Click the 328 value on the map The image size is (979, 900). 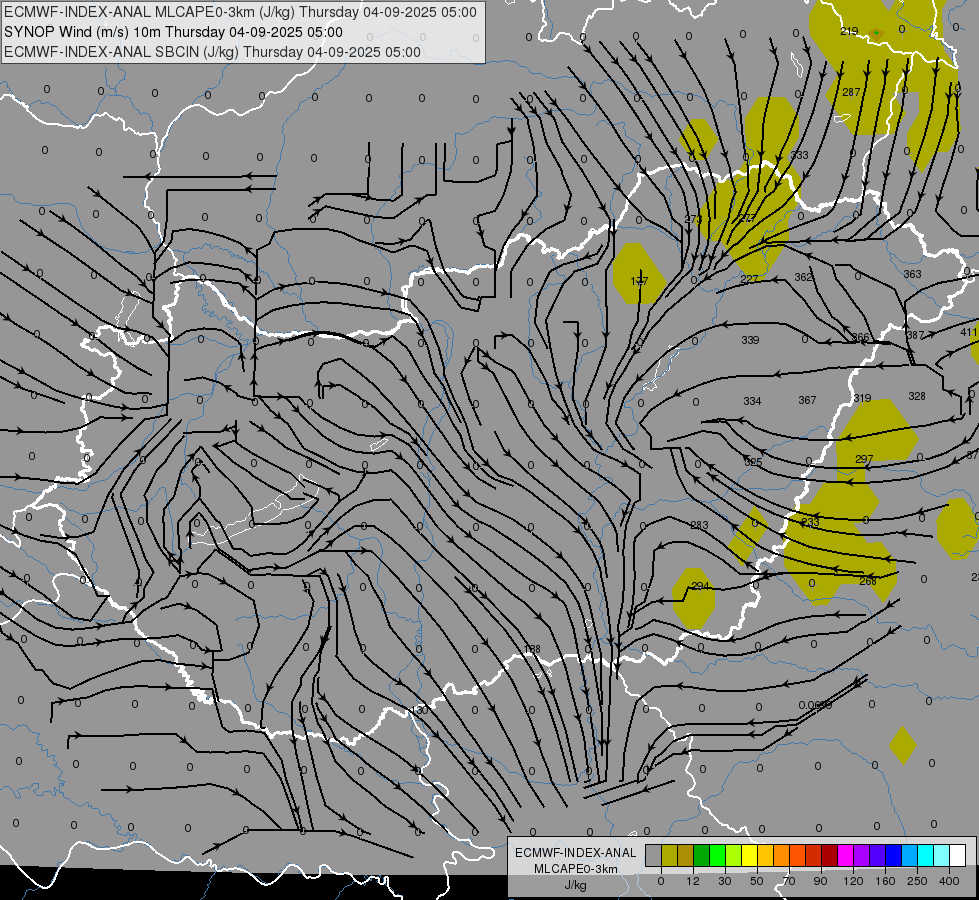coord(917,396)
